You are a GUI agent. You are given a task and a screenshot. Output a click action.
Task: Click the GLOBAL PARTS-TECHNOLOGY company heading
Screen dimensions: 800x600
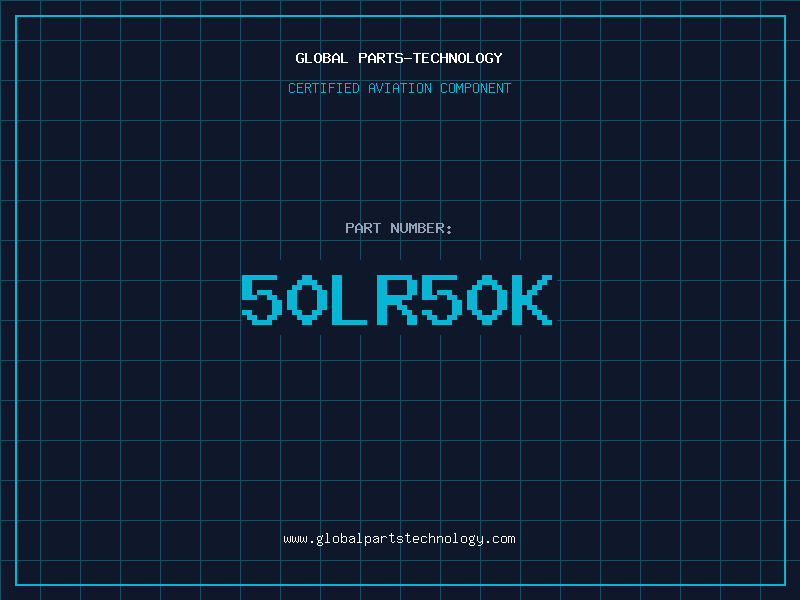click(399, 58)
